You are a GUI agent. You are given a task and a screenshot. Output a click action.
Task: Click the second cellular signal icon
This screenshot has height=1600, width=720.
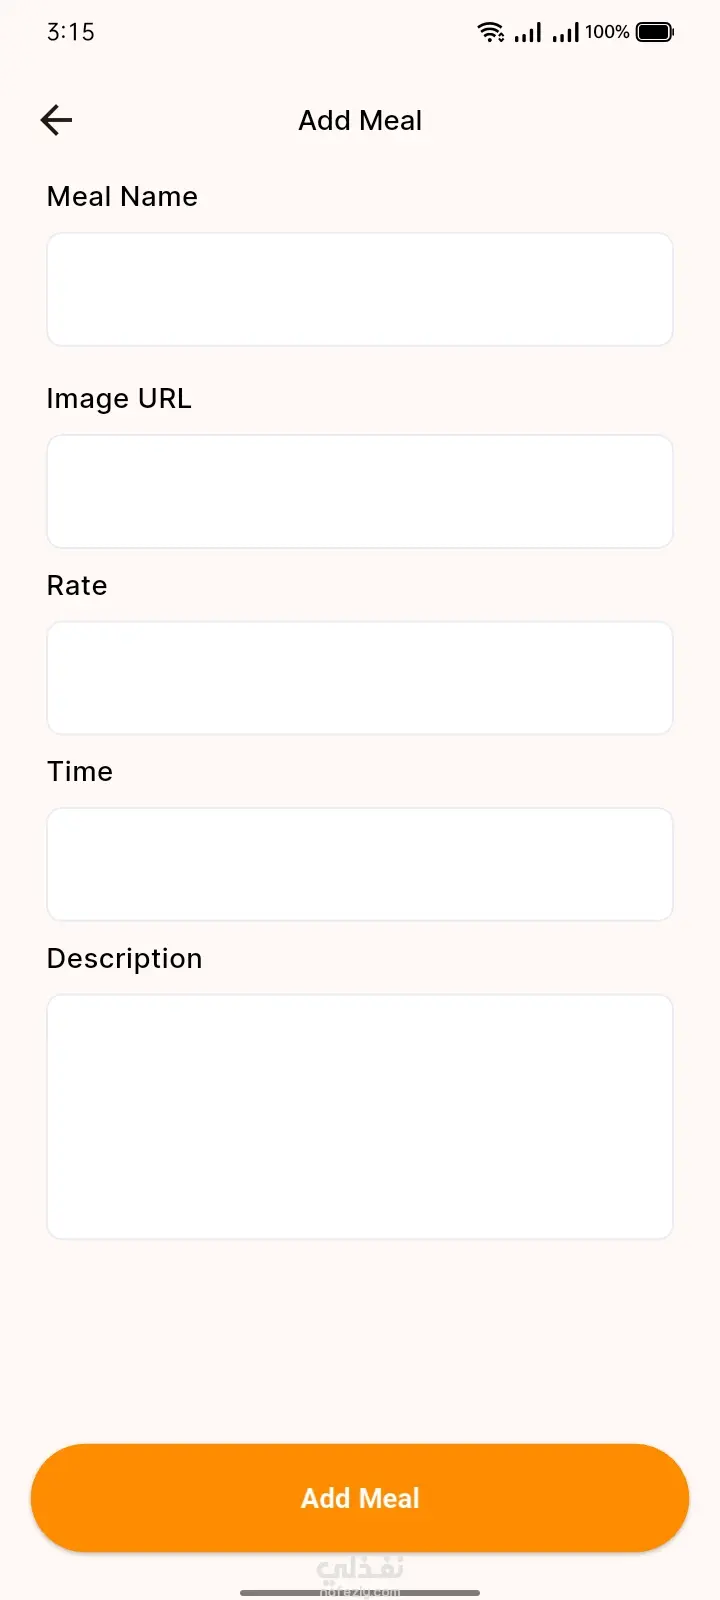(565, 32)
